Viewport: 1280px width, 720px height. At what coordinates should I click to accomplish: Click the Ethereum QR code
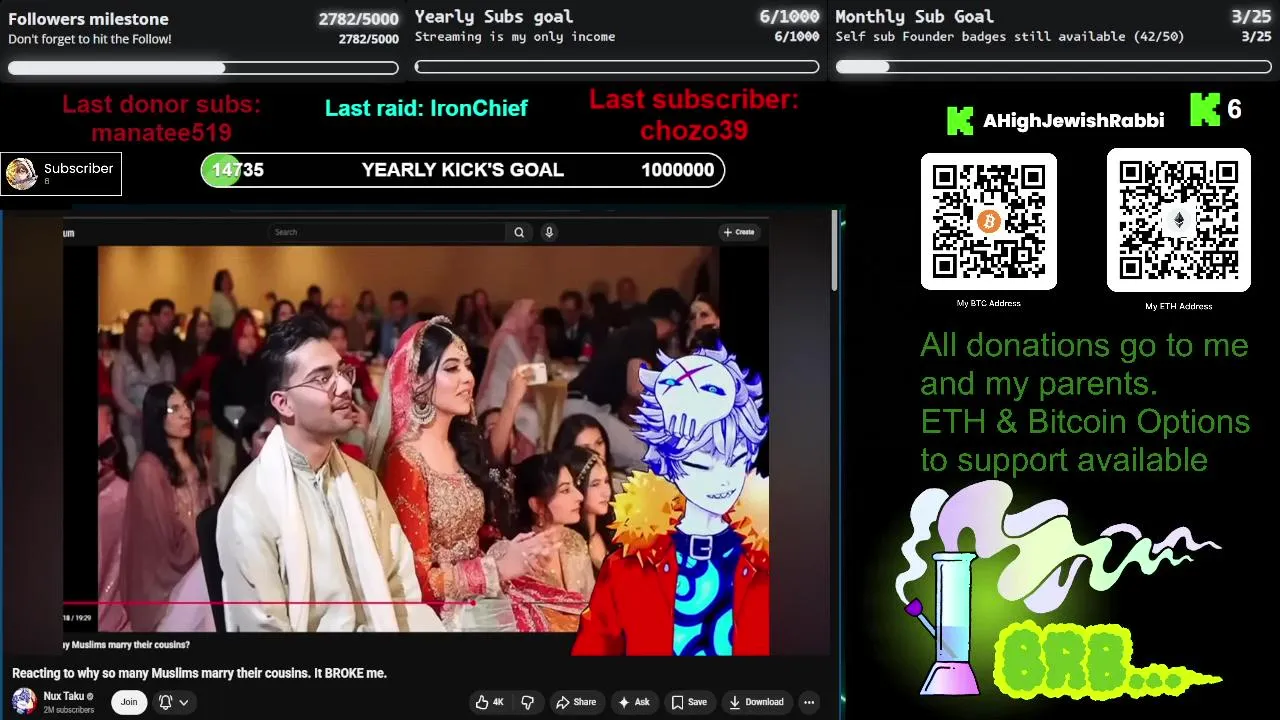pyautogui.click(x=1179, y=220)
